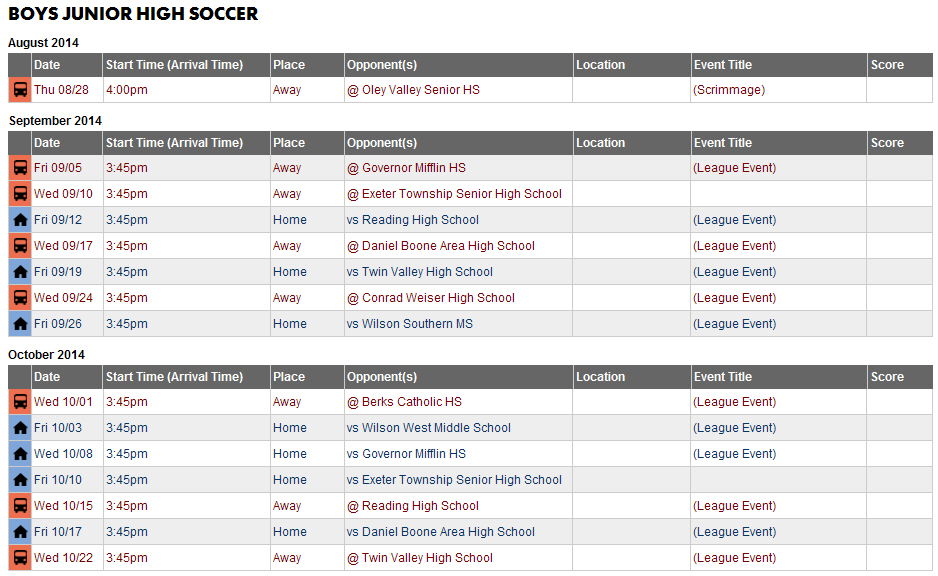Select the Wed 10/15 date entry
This screenshot has width=938, height=576.
pos(63,506)
